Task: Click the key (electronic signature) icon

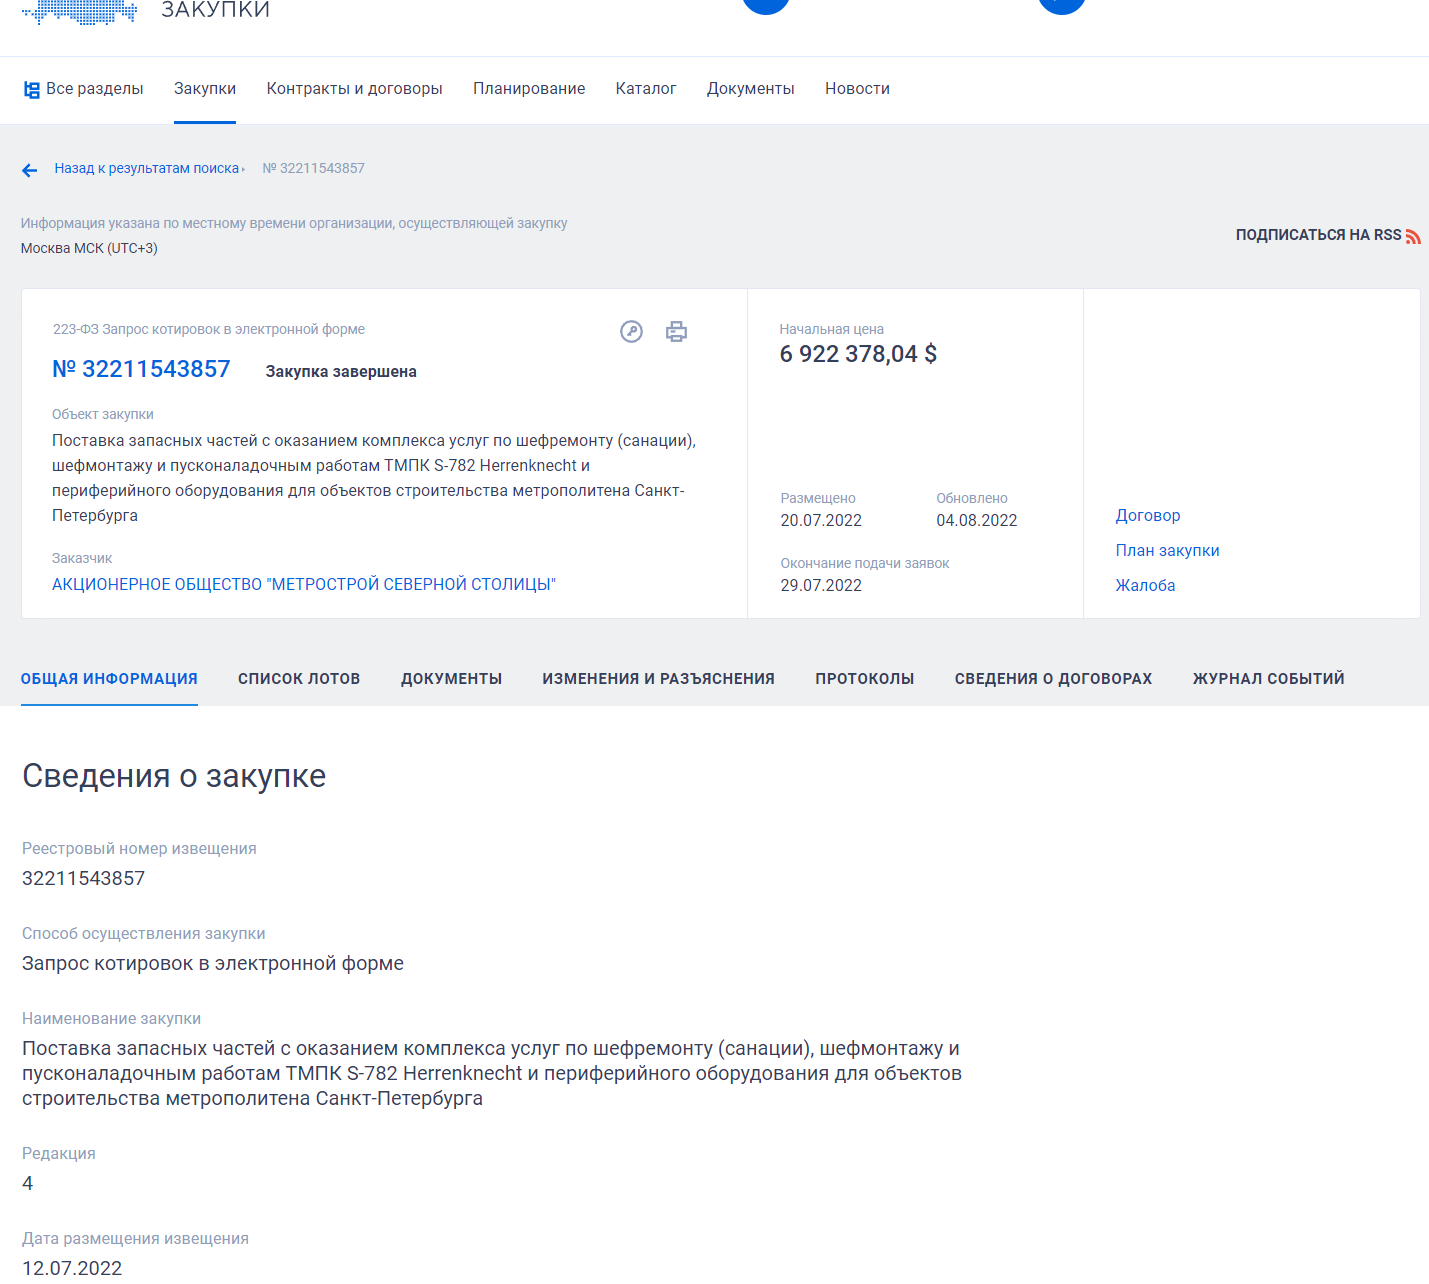Action: click(631, 332)
